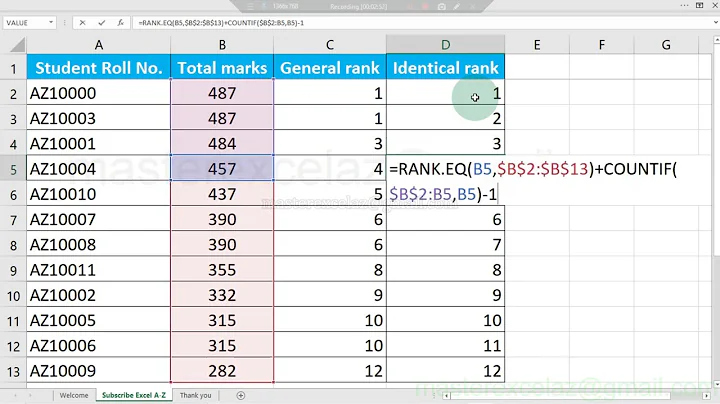The image size is (720, 404).
Task: Confirm the formula with the checkmark icon
Action: coord(101,22)
